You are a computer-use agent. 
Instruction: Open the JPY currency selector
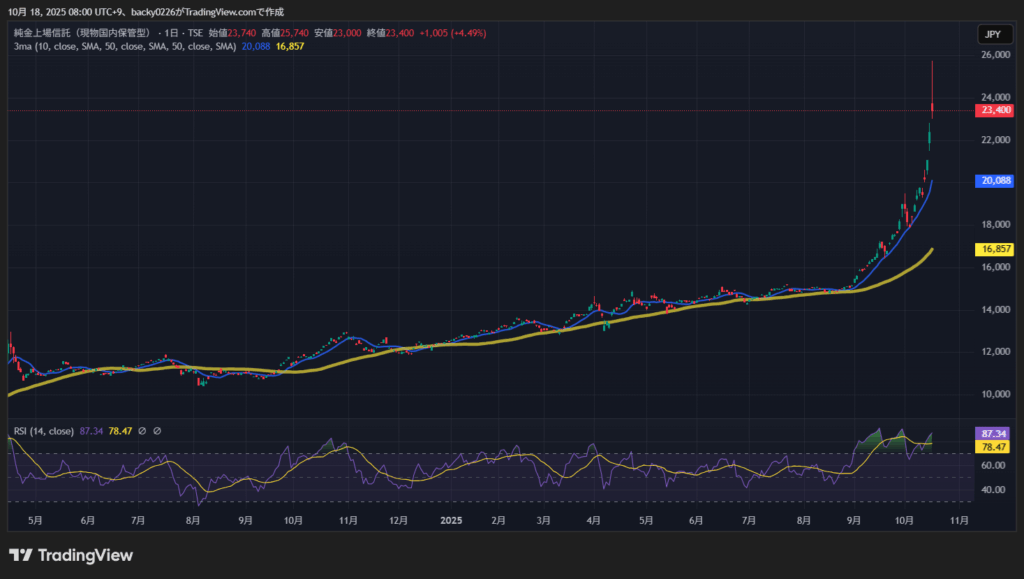pos(992,34)
